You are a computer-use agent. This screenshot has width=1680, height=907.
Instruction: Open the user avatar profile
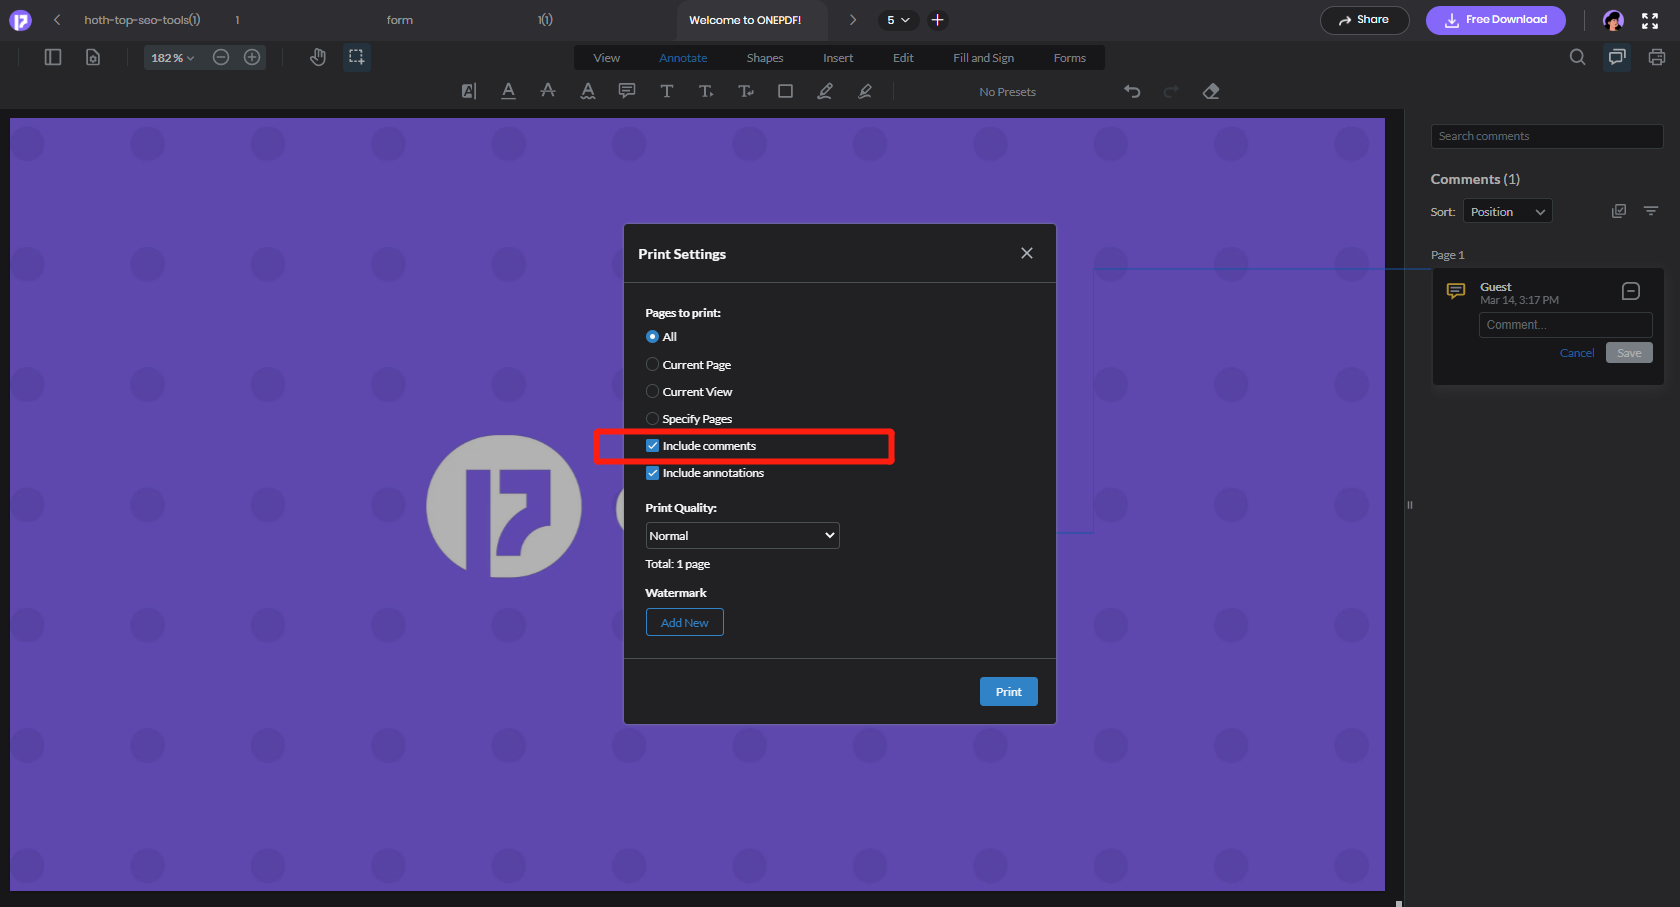pyautogui.click(x=1613, y=20)
